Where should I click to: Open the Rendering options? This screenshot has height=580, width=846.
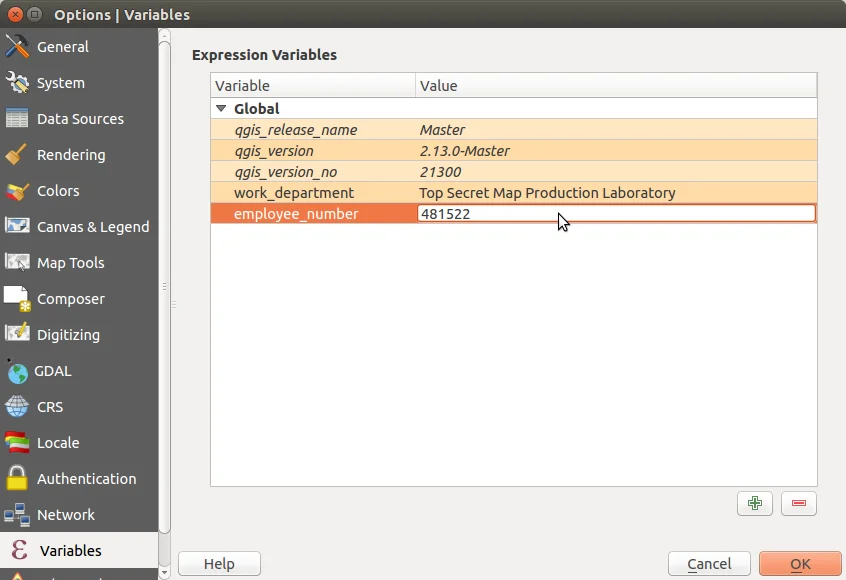(70, 154)
